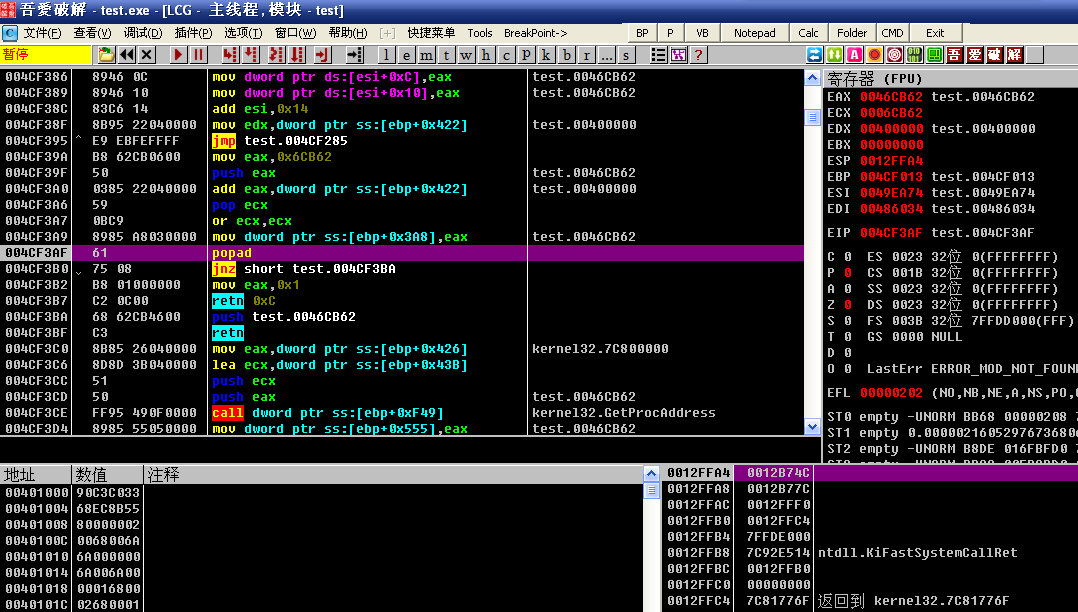
Task: Click the CMD button
Action: click(892, 33)
